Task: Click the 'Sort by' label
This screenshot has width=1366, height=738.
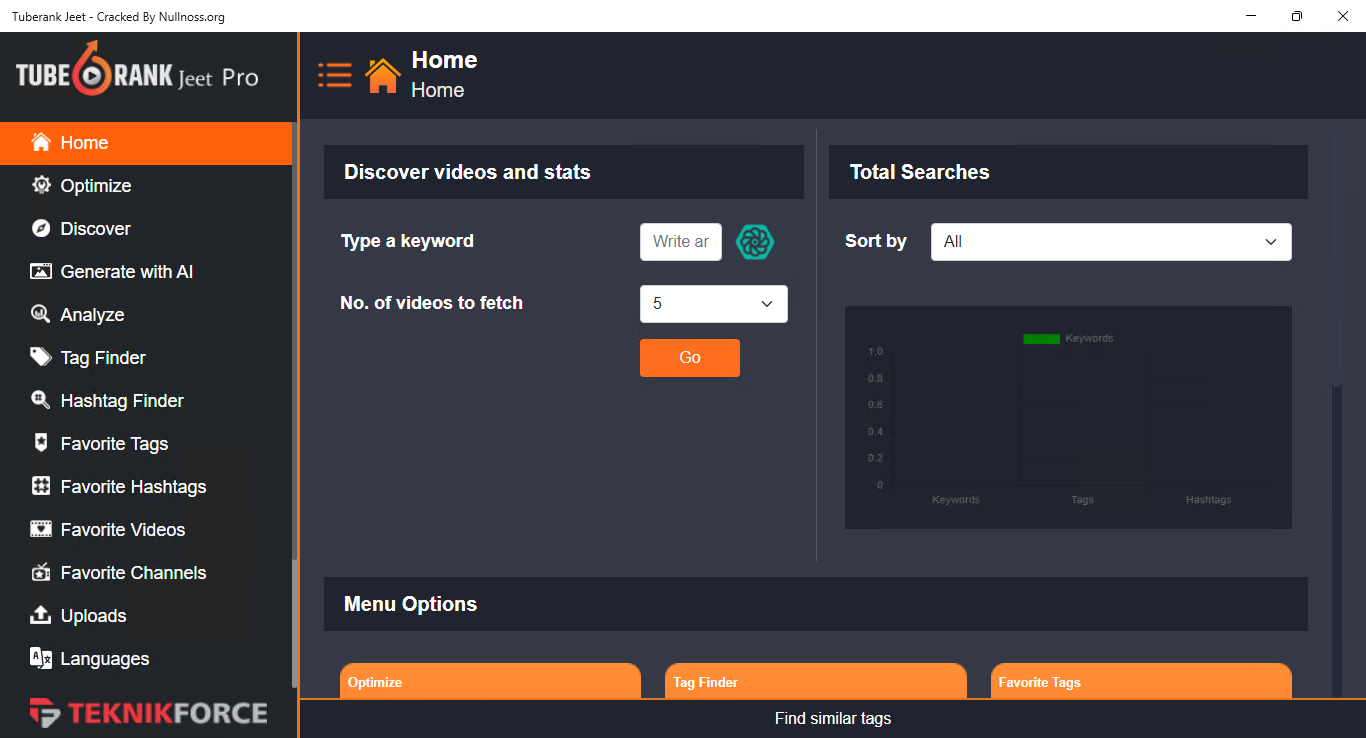Action: click(x=876, y=241)
